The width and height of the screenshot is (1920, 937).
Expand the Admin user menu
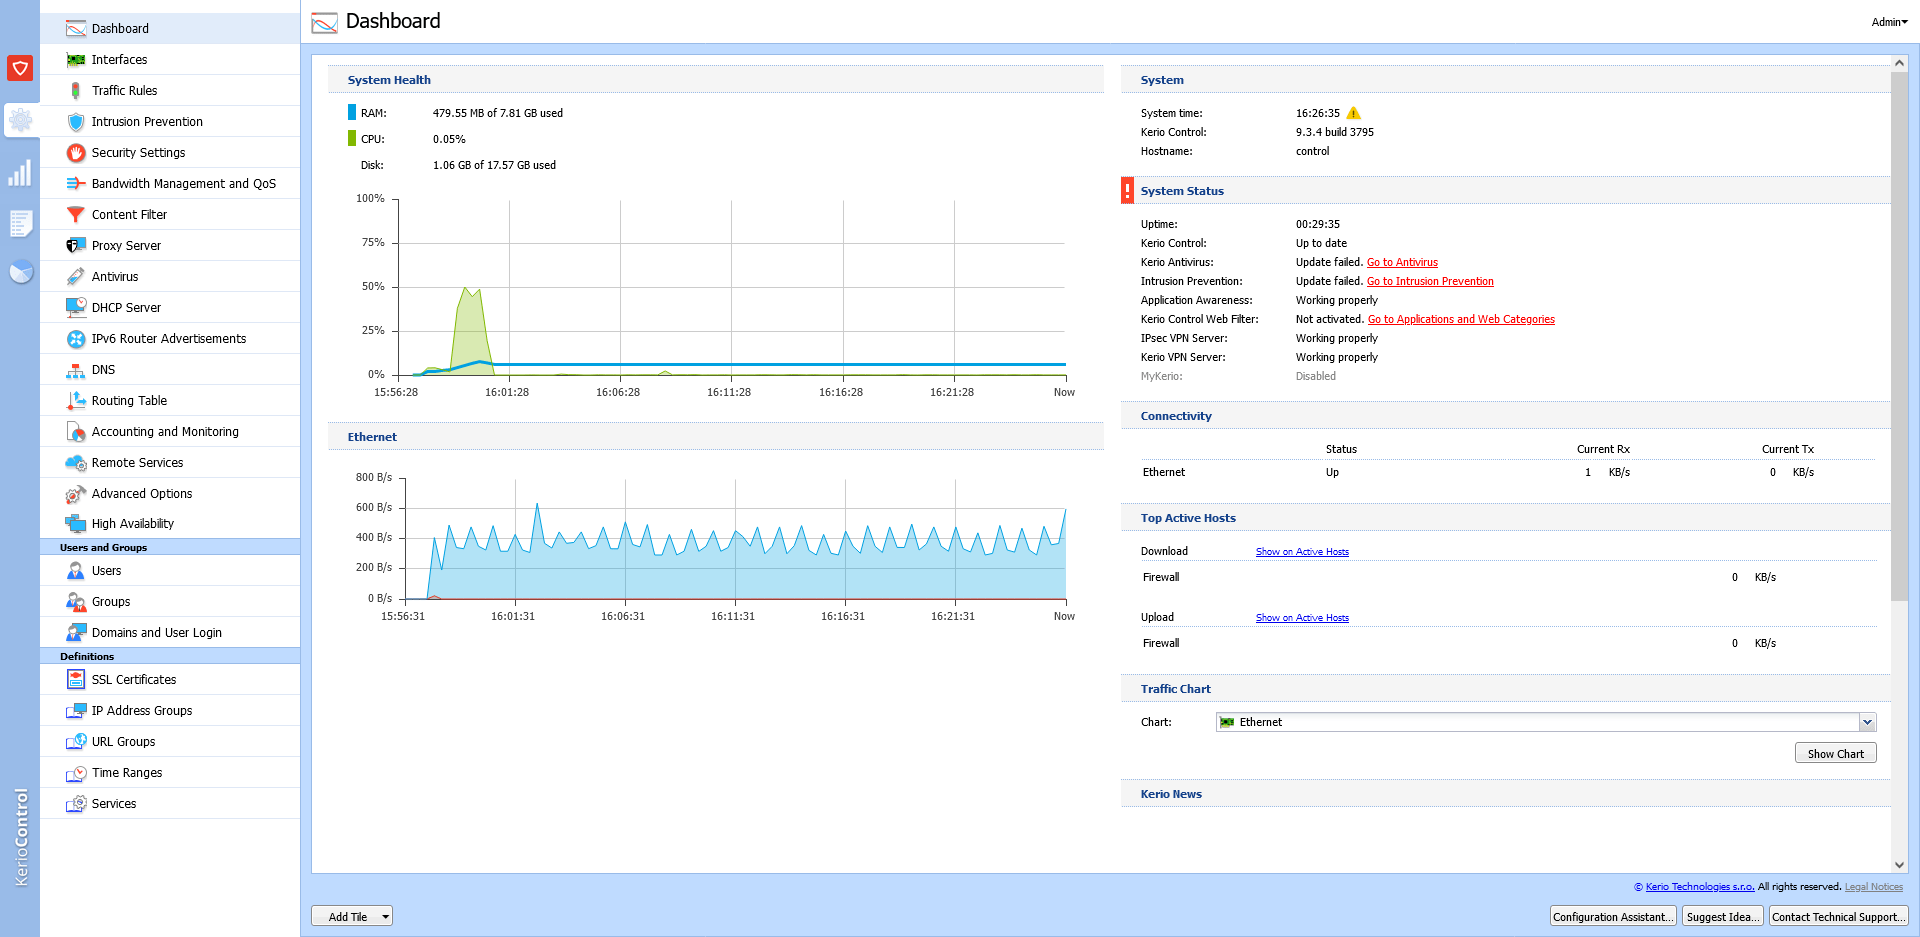pyautogui.click(x=1889, y=22)
